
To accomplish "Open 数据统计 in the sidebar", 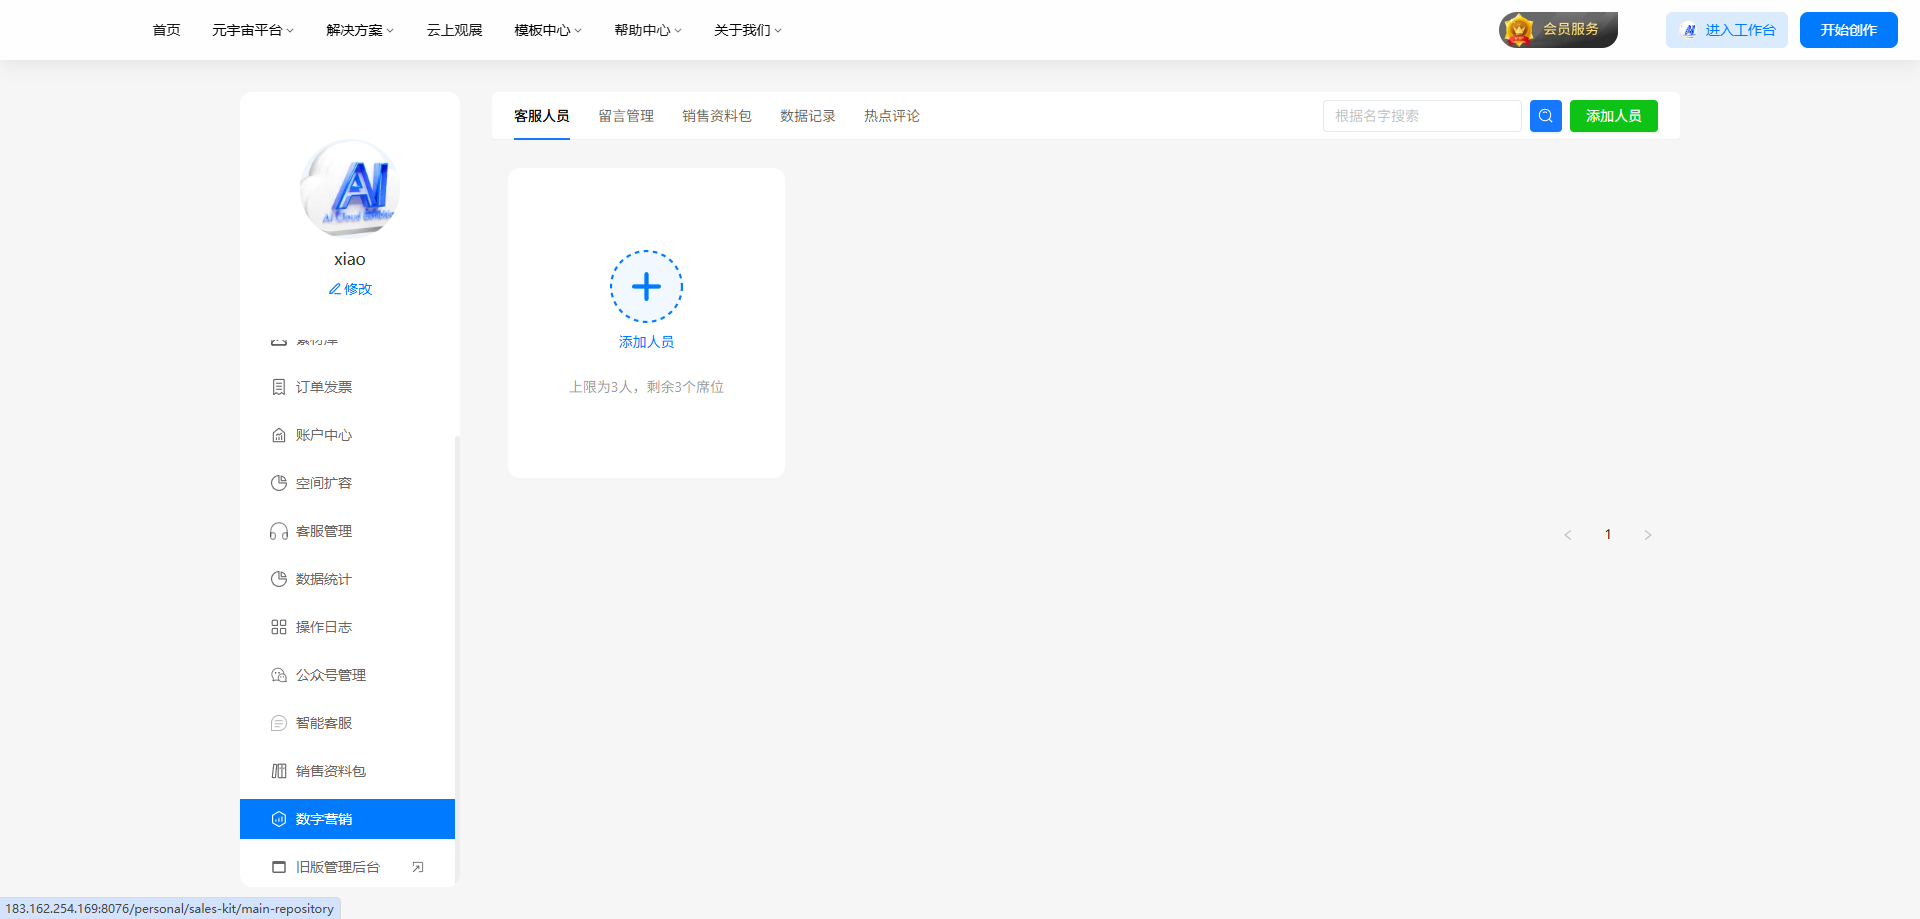I will click(323, 579).
